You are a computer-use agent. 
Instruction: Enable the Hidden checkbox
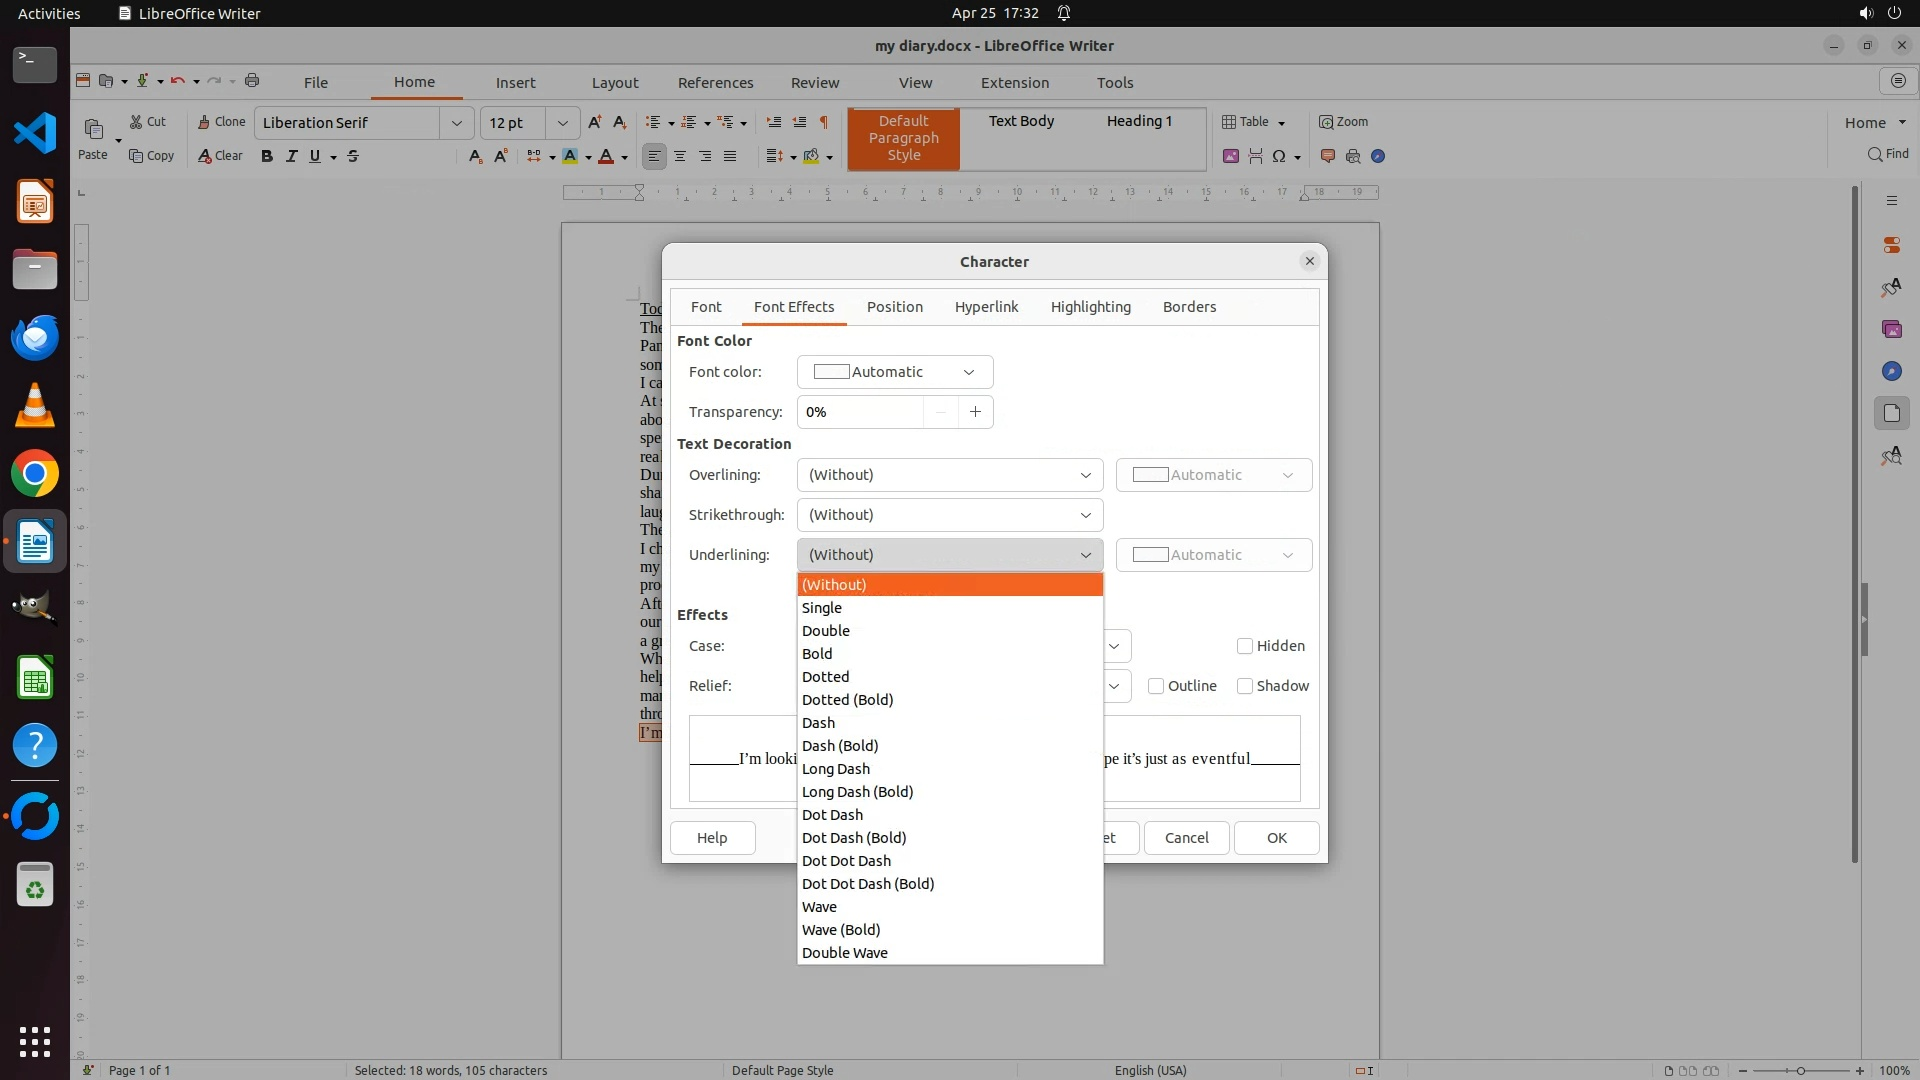coord(1245,646)
